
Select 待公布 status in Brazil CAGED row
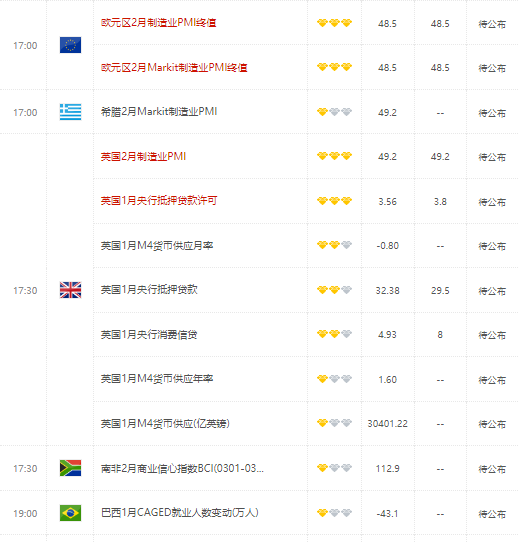tap(492, 514)
